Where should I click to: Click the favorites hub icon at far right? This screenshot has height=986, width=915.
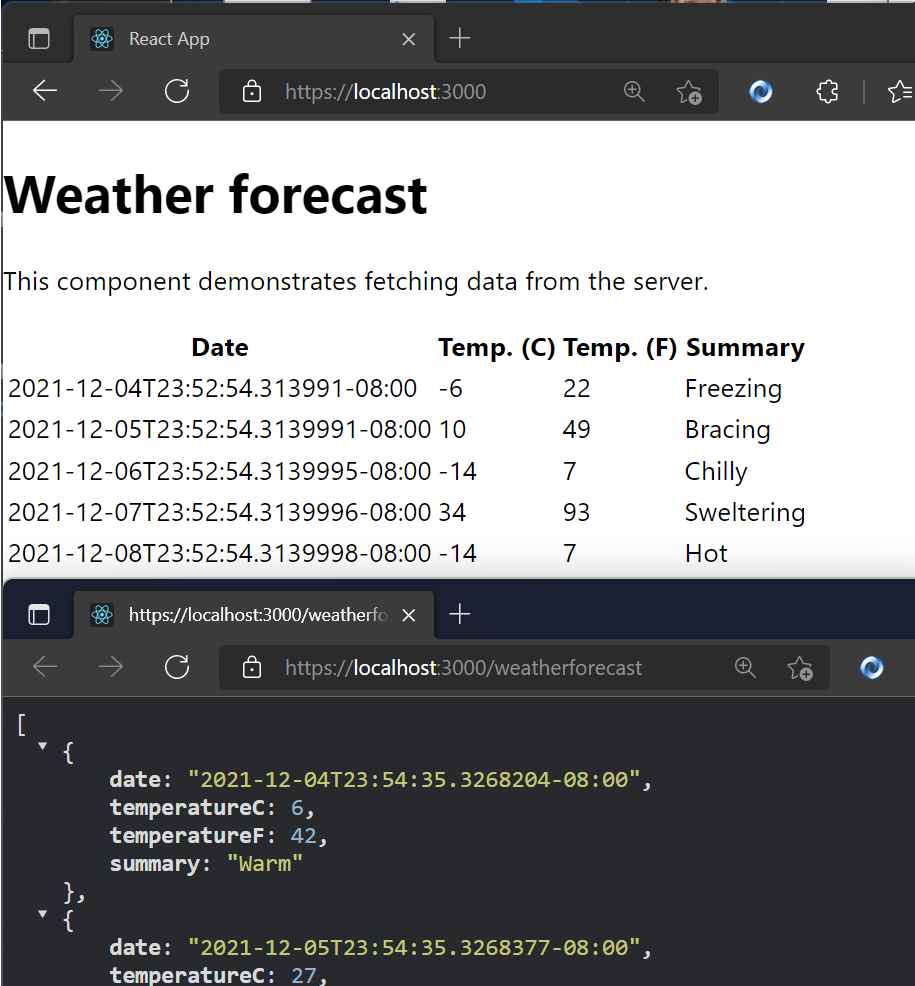(898, 91)
